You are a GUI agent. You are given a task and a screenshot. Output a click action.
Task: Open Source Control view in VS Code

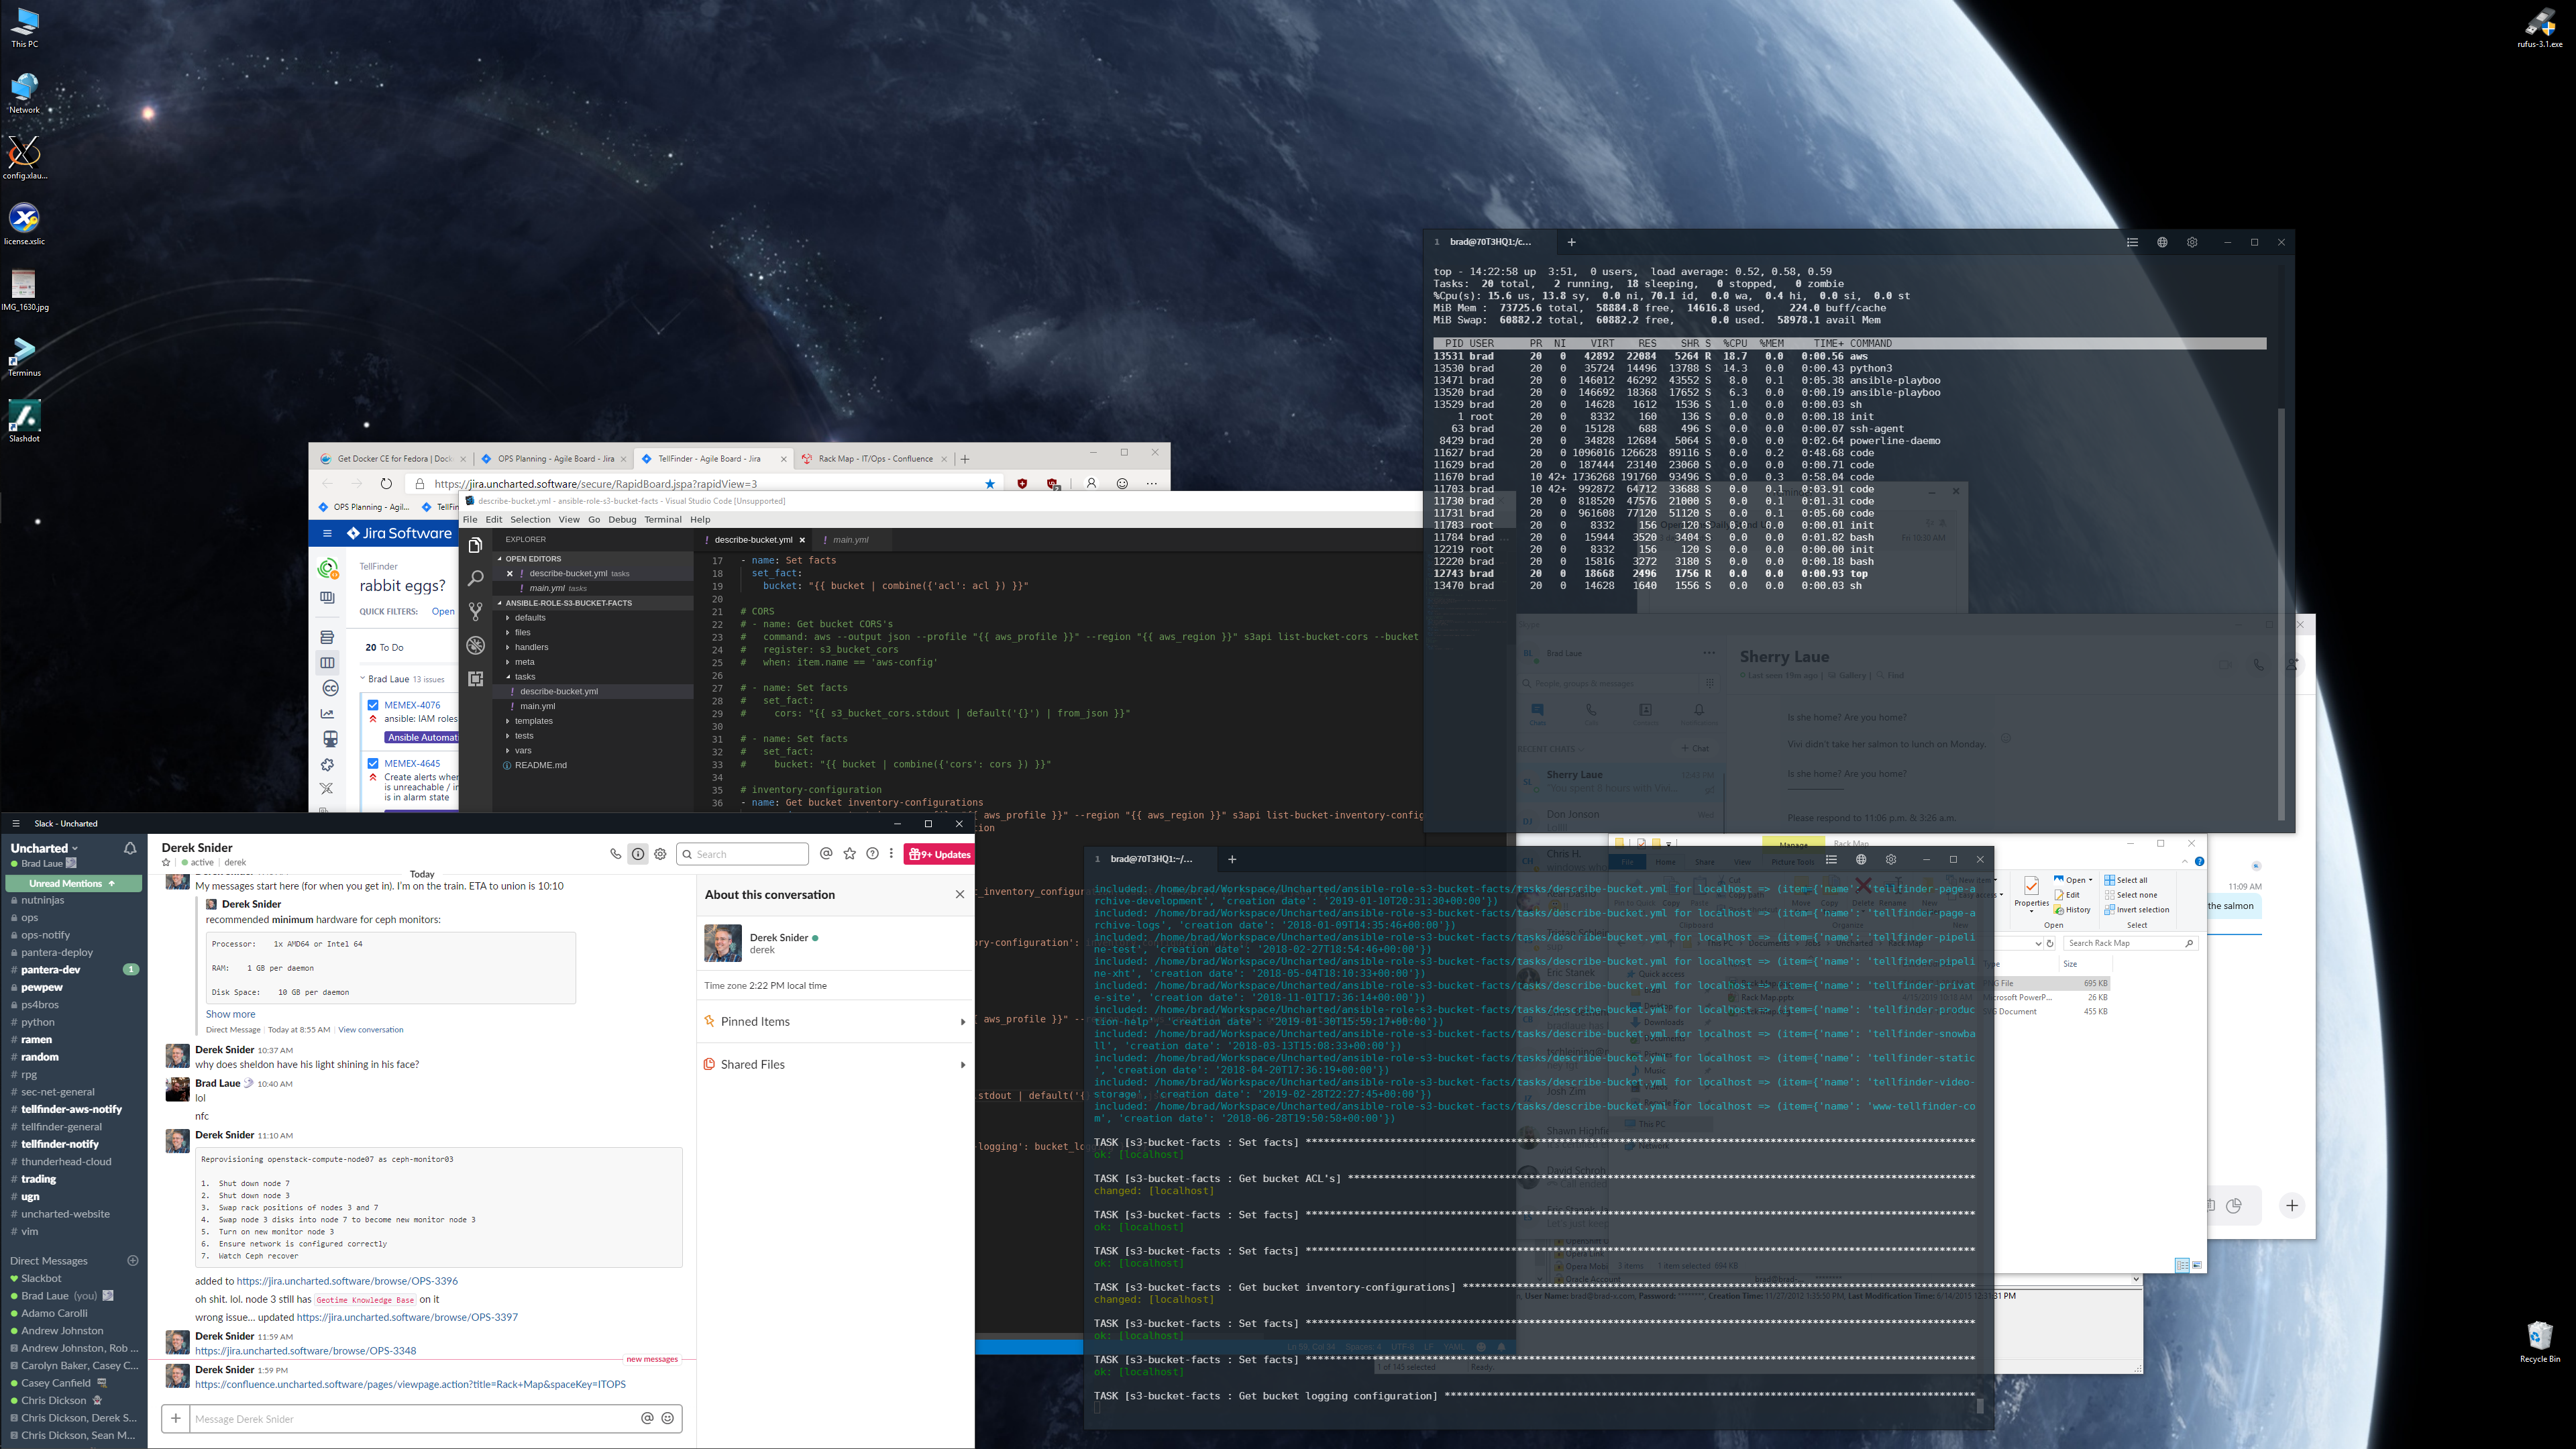475,611
